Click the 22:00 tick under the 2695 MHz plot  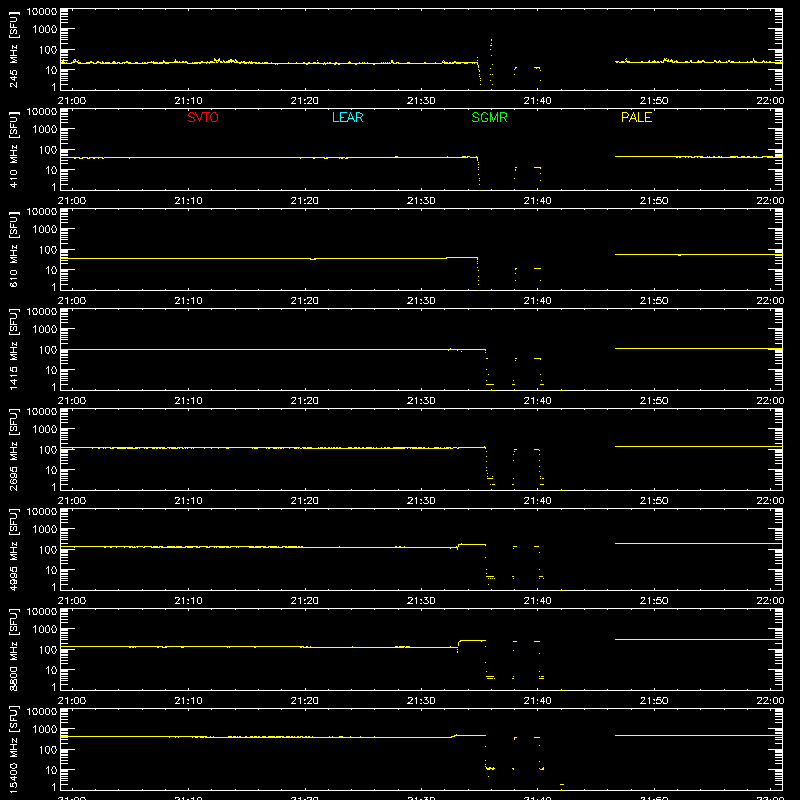click(x=770, y=501)
